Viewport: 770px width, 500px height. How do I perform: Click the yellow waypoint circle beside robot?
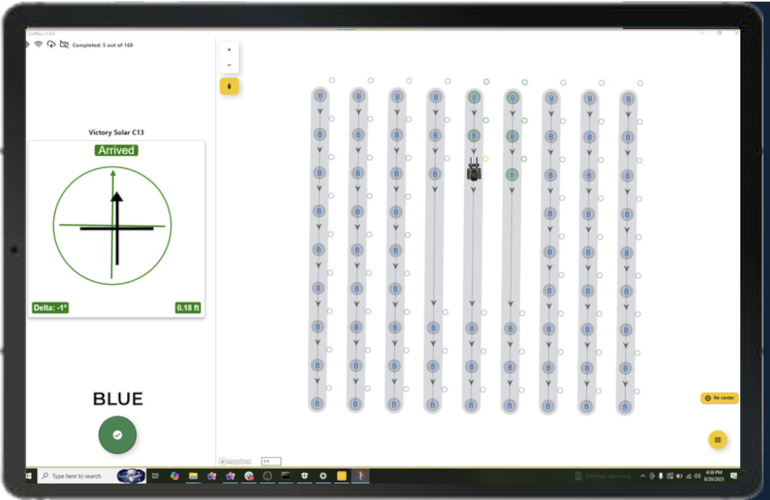point(486,158)
